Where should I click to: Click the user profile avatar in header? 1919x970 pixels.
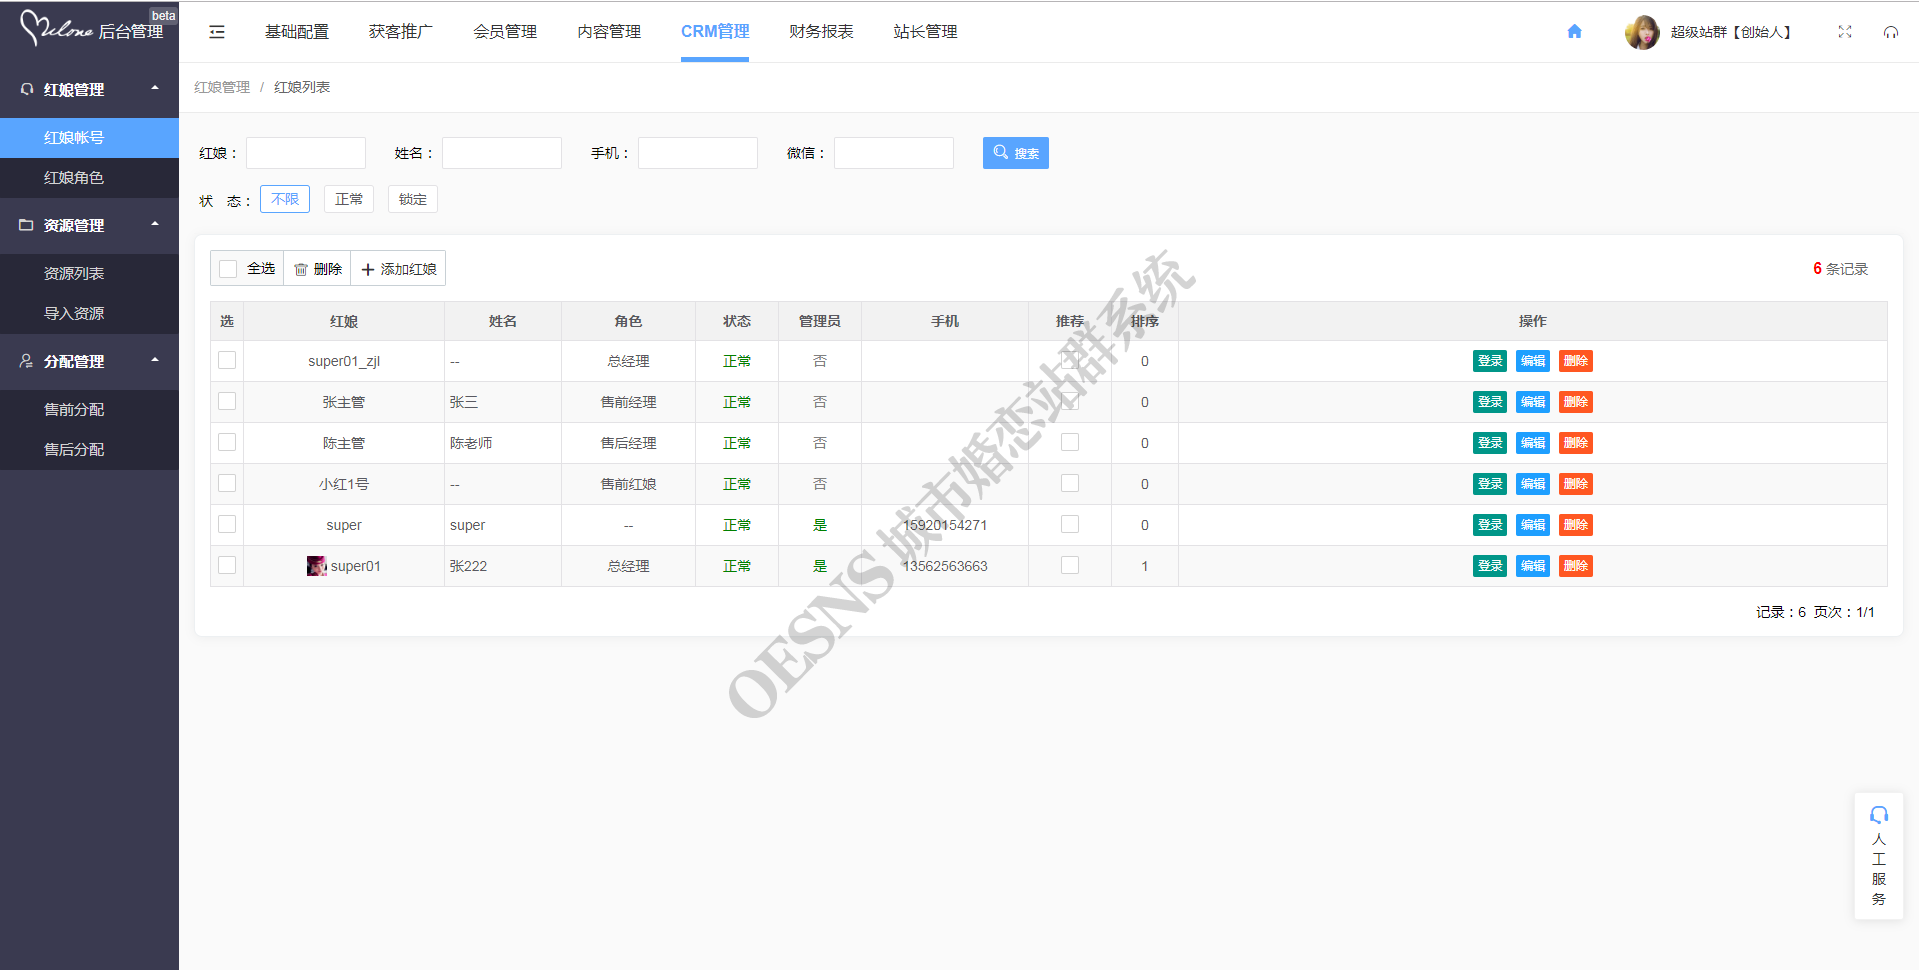click(1641, 32)
